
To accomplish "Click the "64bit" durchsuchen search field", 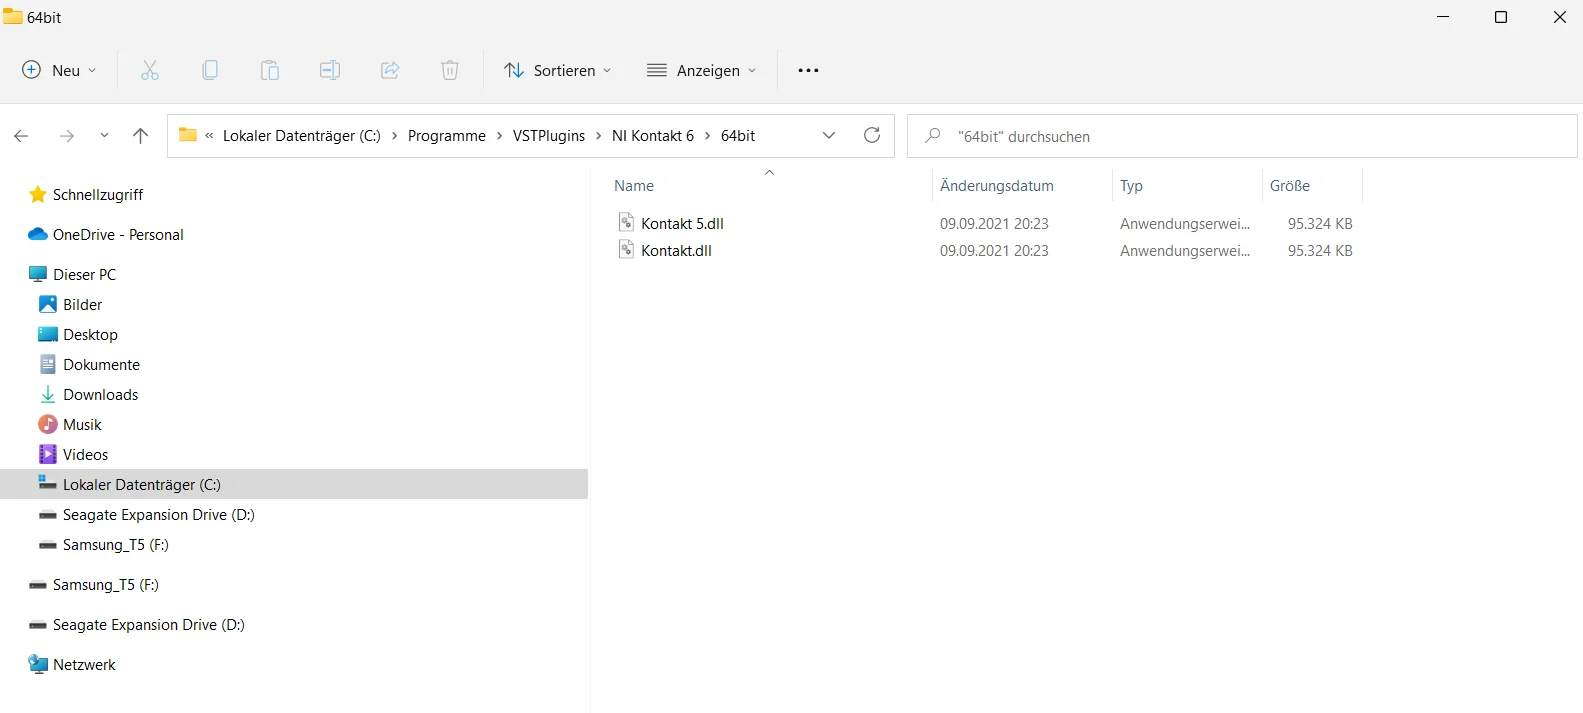I will click(x=1242, y=136).
